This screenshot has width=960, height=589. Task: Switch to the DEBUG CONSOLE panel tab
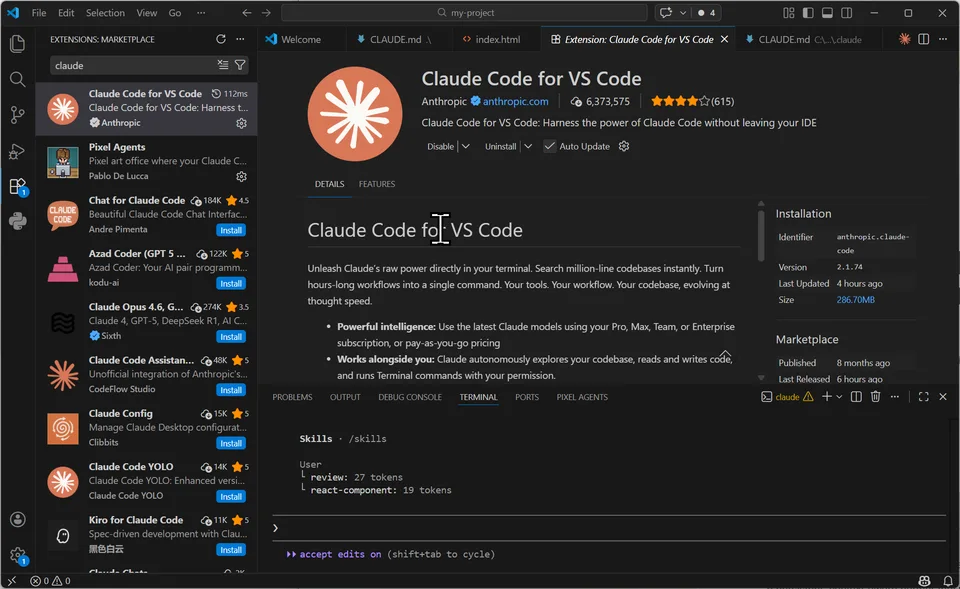point(410,397)
